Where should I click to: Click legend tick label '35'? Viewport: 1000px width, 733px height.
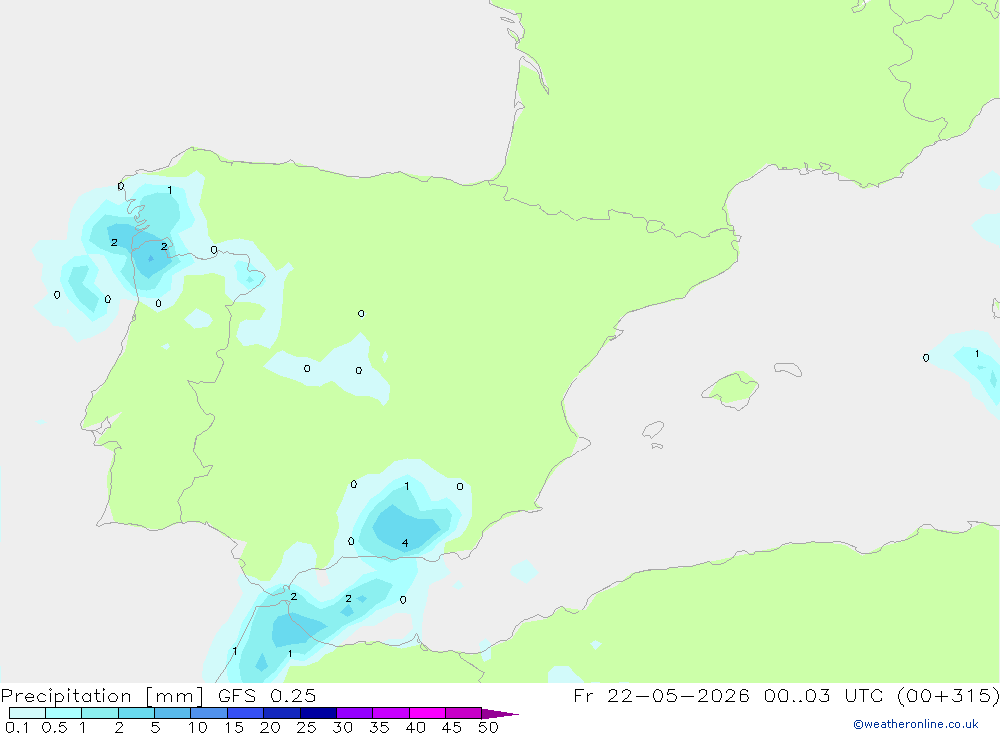(x=379, y=727)
